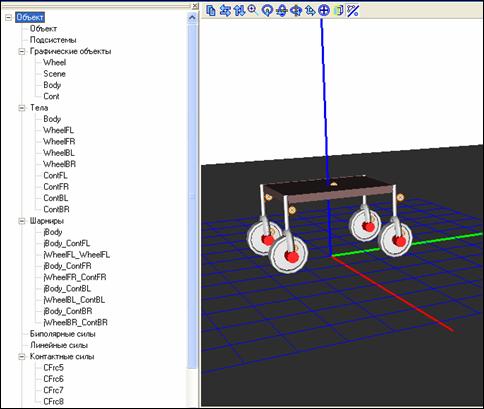The height and width of the screenshot is (409, 484).
Task: Click the vertical arrows toolbar icon
Action: (x=239, y=10)
